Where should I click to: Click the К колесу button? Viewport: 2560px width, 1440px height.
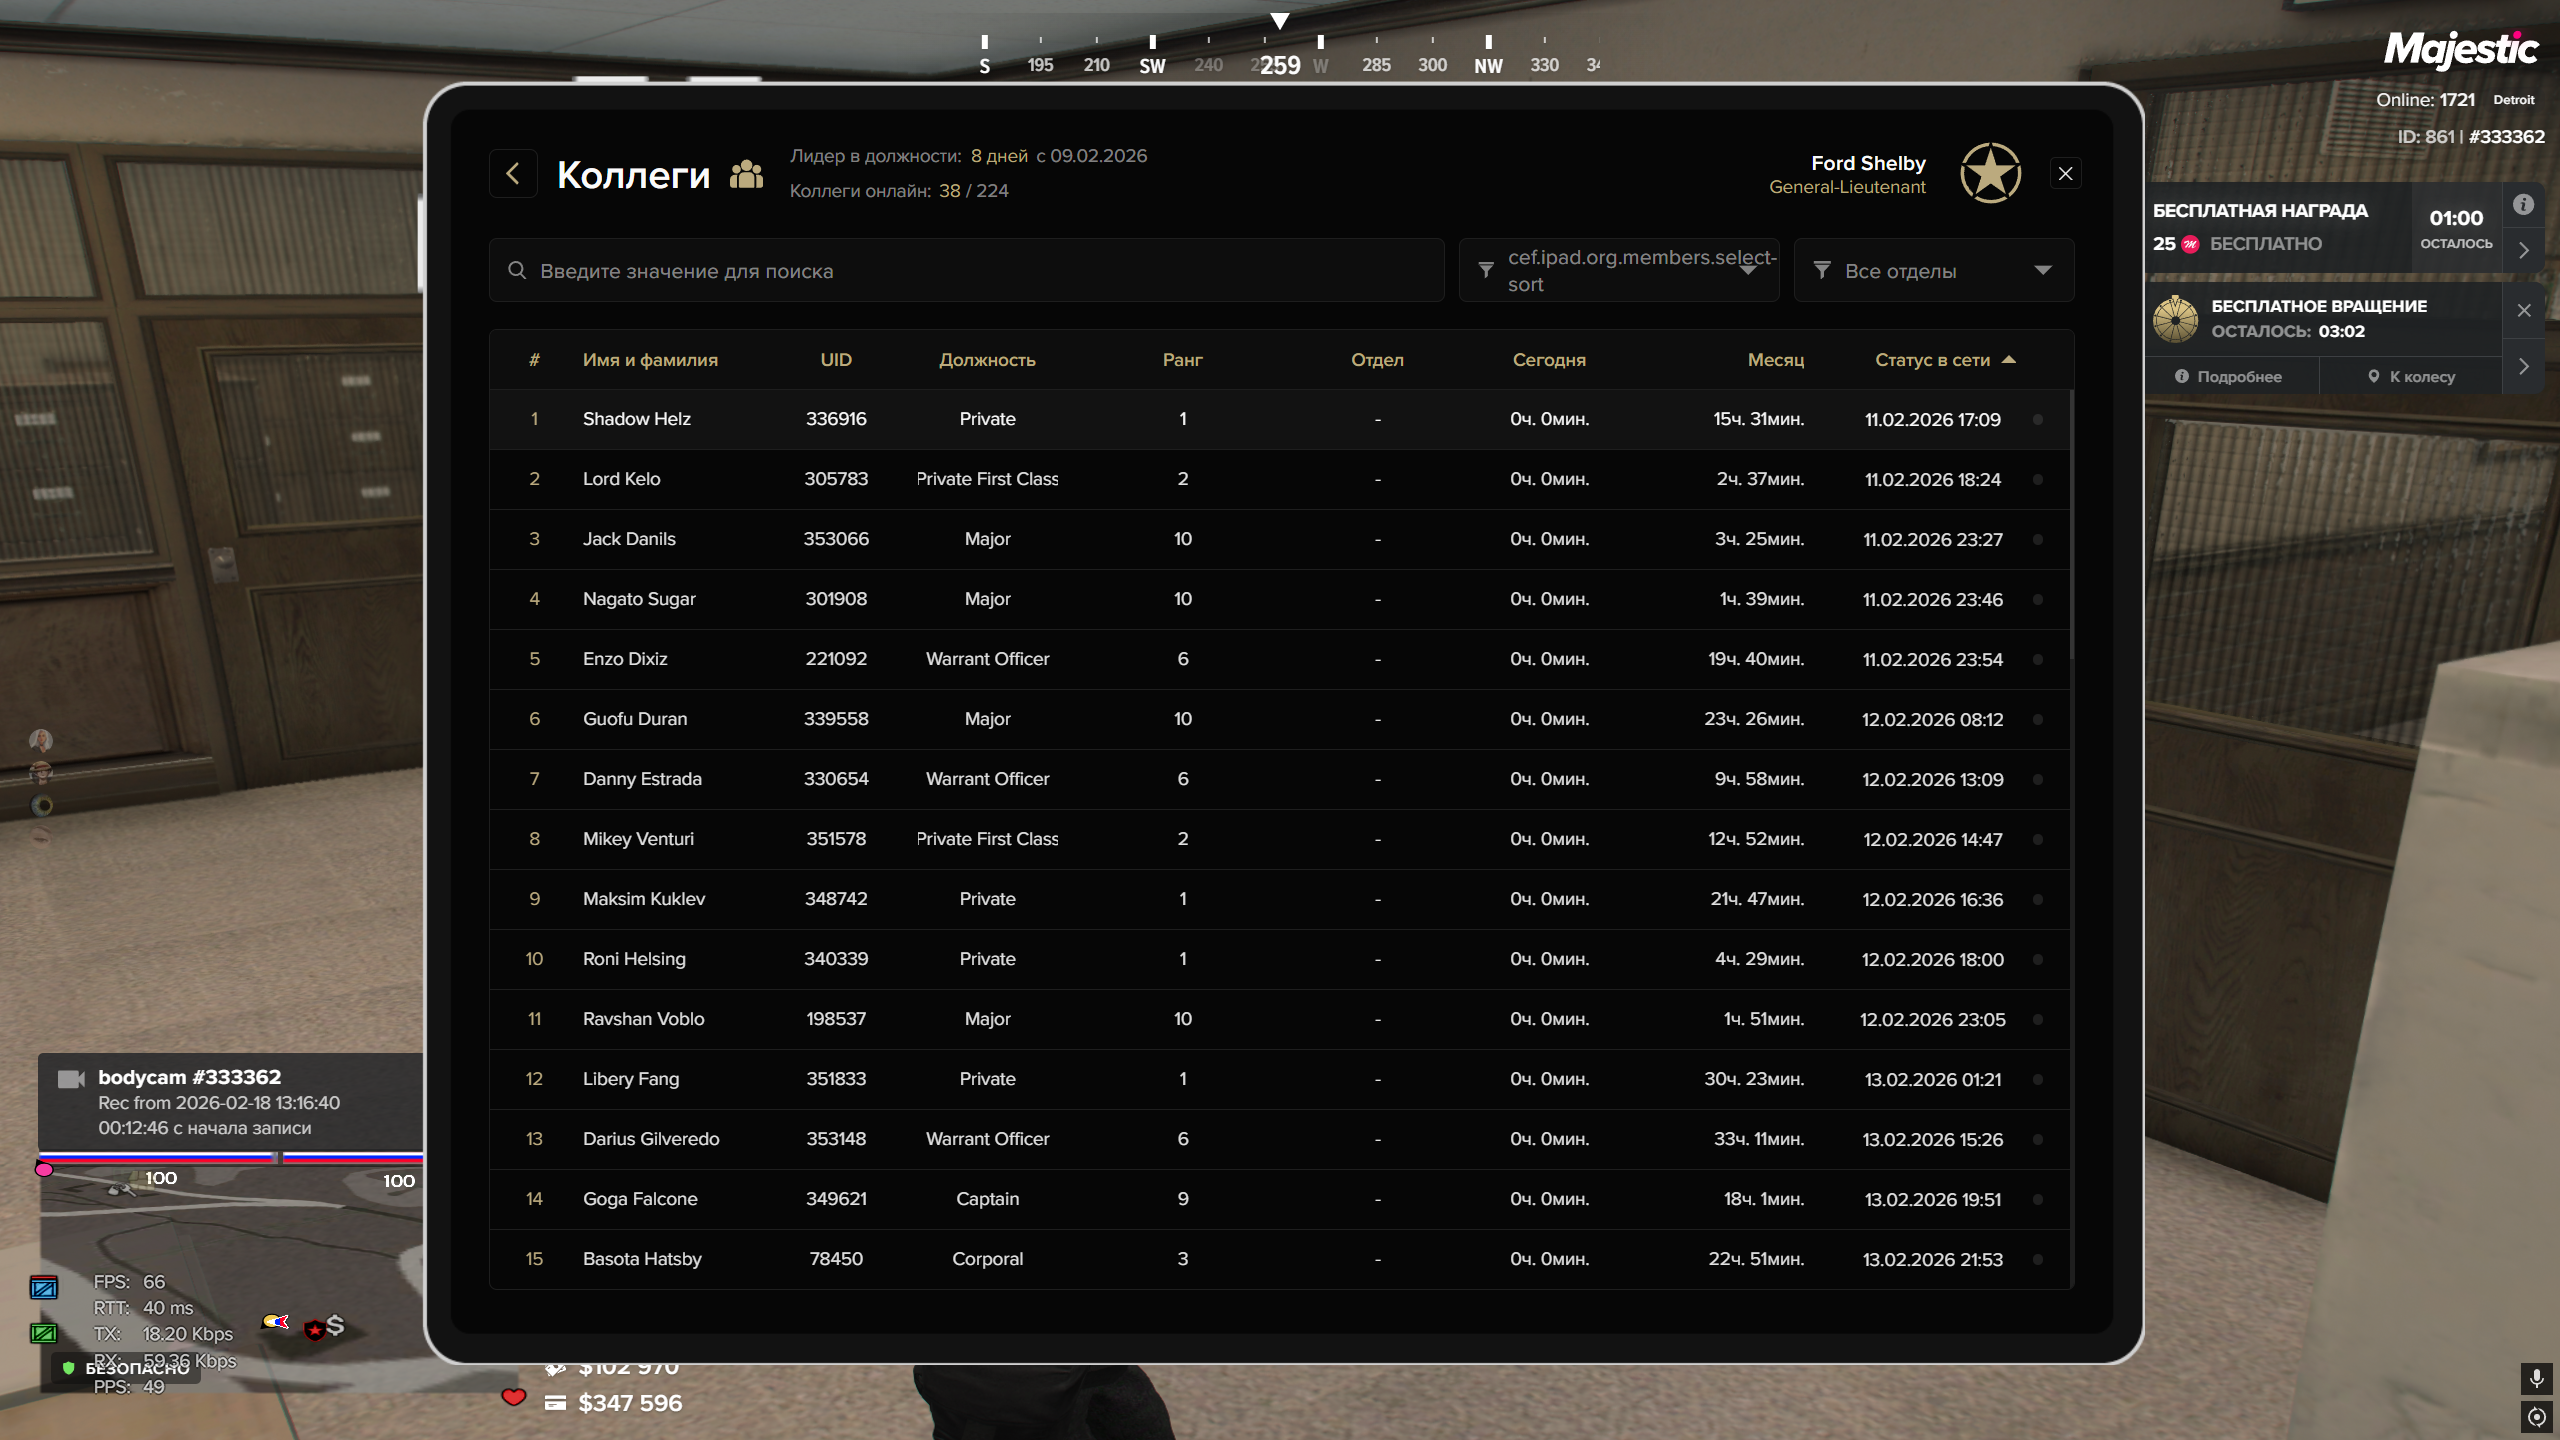pyautogui.click(x=2411, y=377)
